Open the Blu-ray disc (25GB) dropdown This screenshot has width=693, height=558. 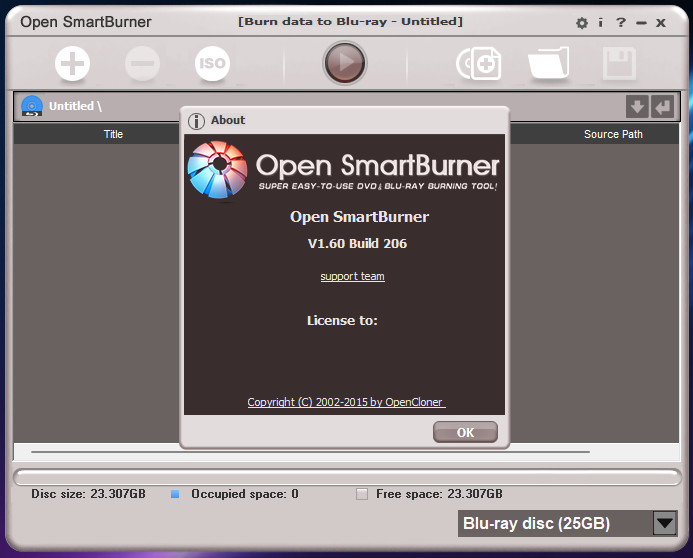click(665, 524)
